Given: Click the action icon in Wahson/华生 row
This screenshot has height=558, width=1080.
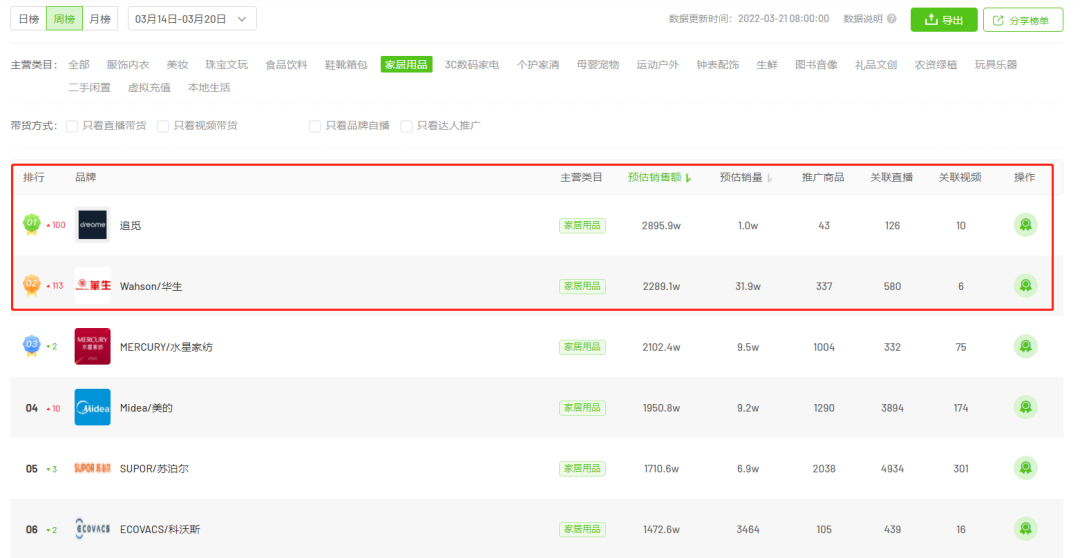Looking at the screenshot, I should click(1025, 285).
